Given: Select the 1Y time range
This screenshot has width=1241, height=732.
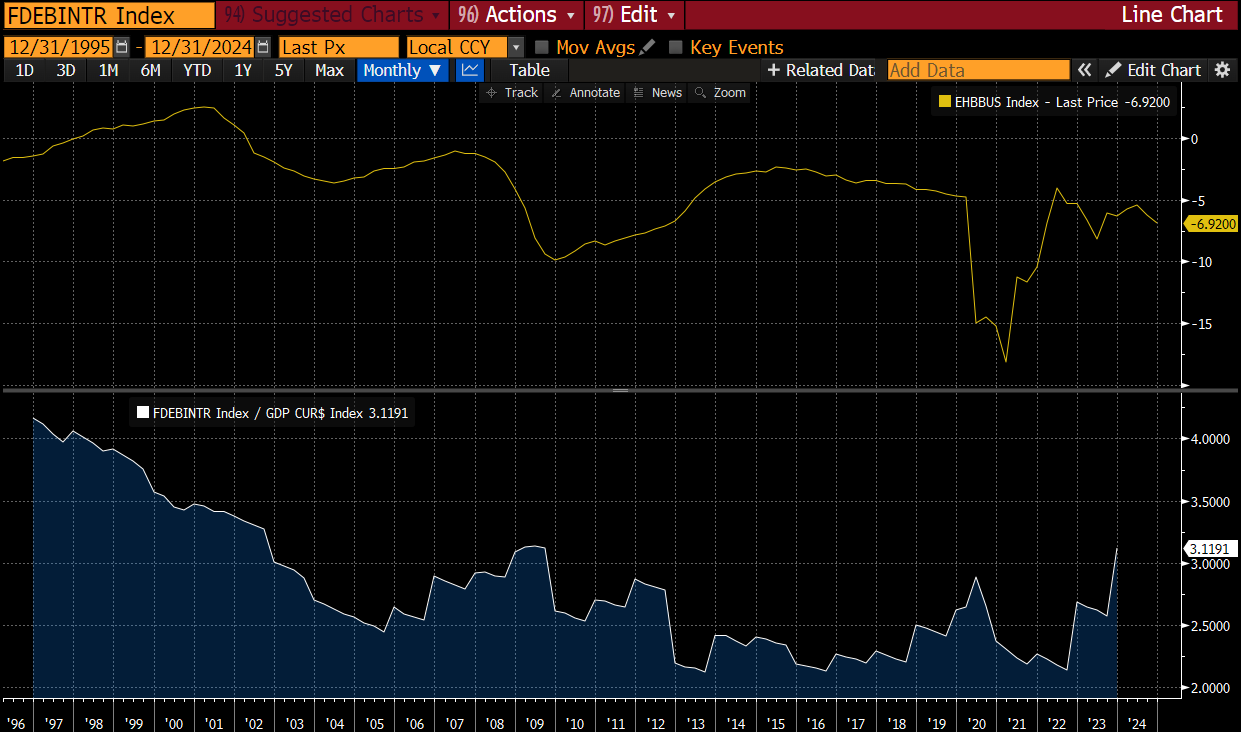Looking at the screenshot, I should [x=243, y=70].
